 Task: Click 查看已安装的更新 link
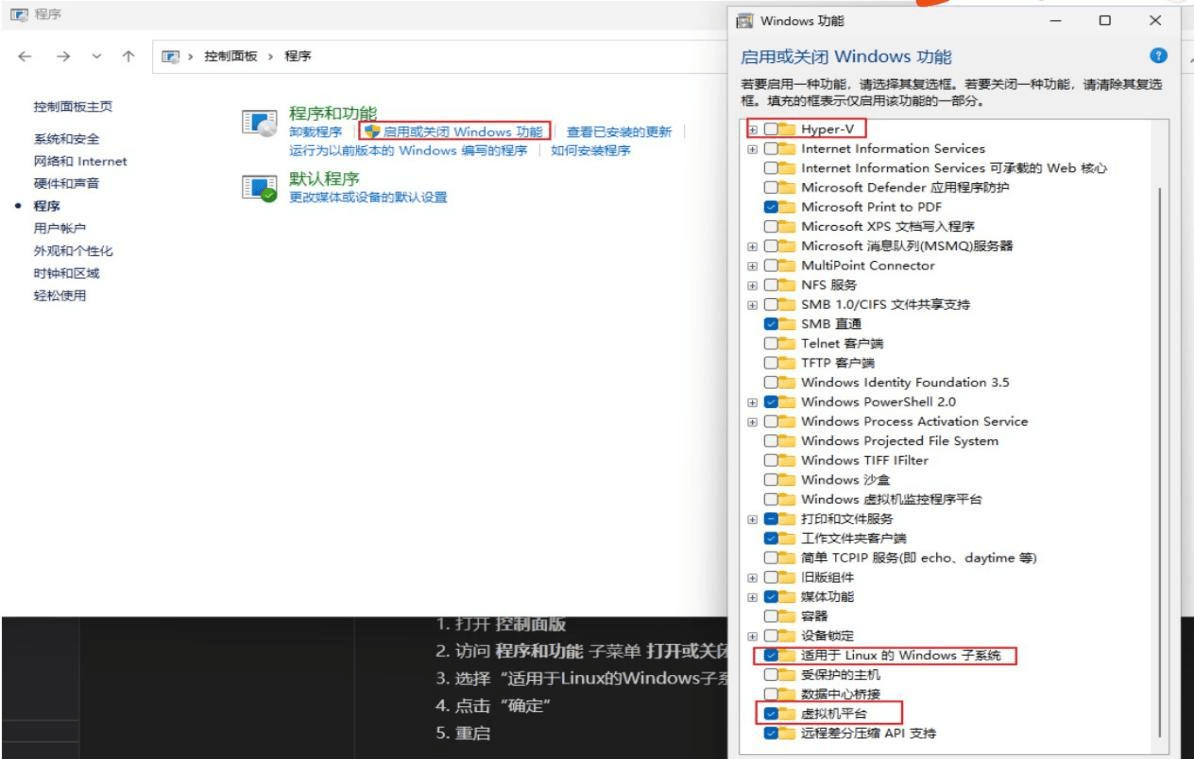coord(619,132)
